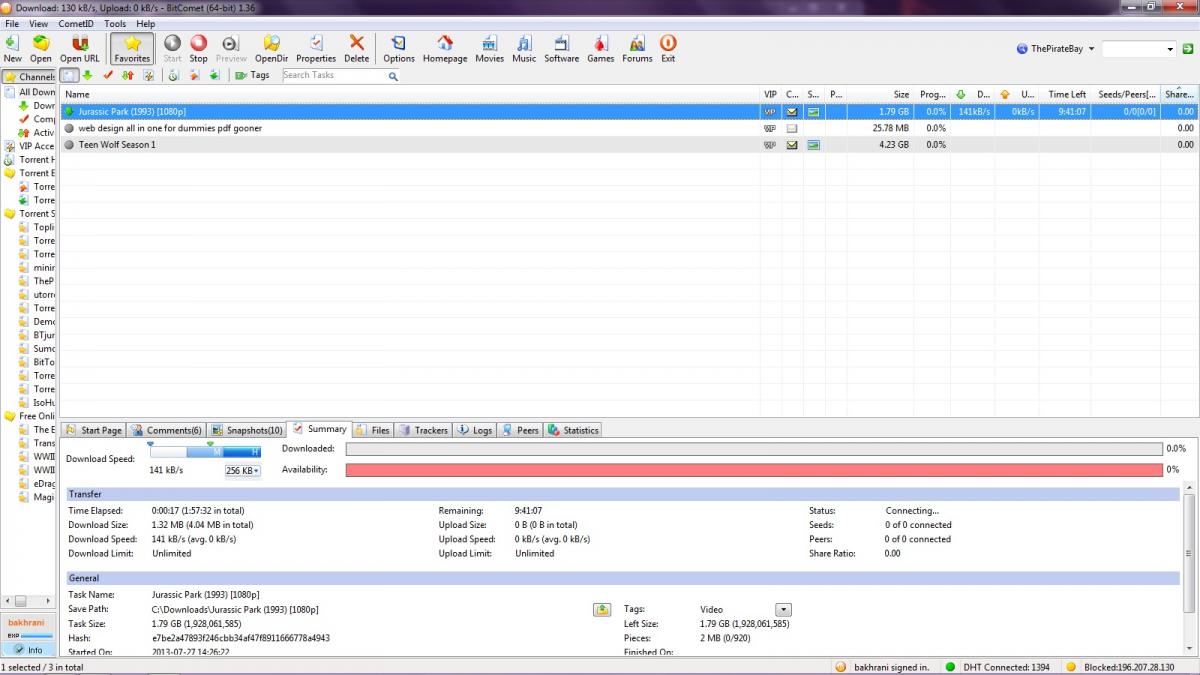
Task: Toggle the Favorites star button
Action: pyautogui.click(x=132, y=48)
